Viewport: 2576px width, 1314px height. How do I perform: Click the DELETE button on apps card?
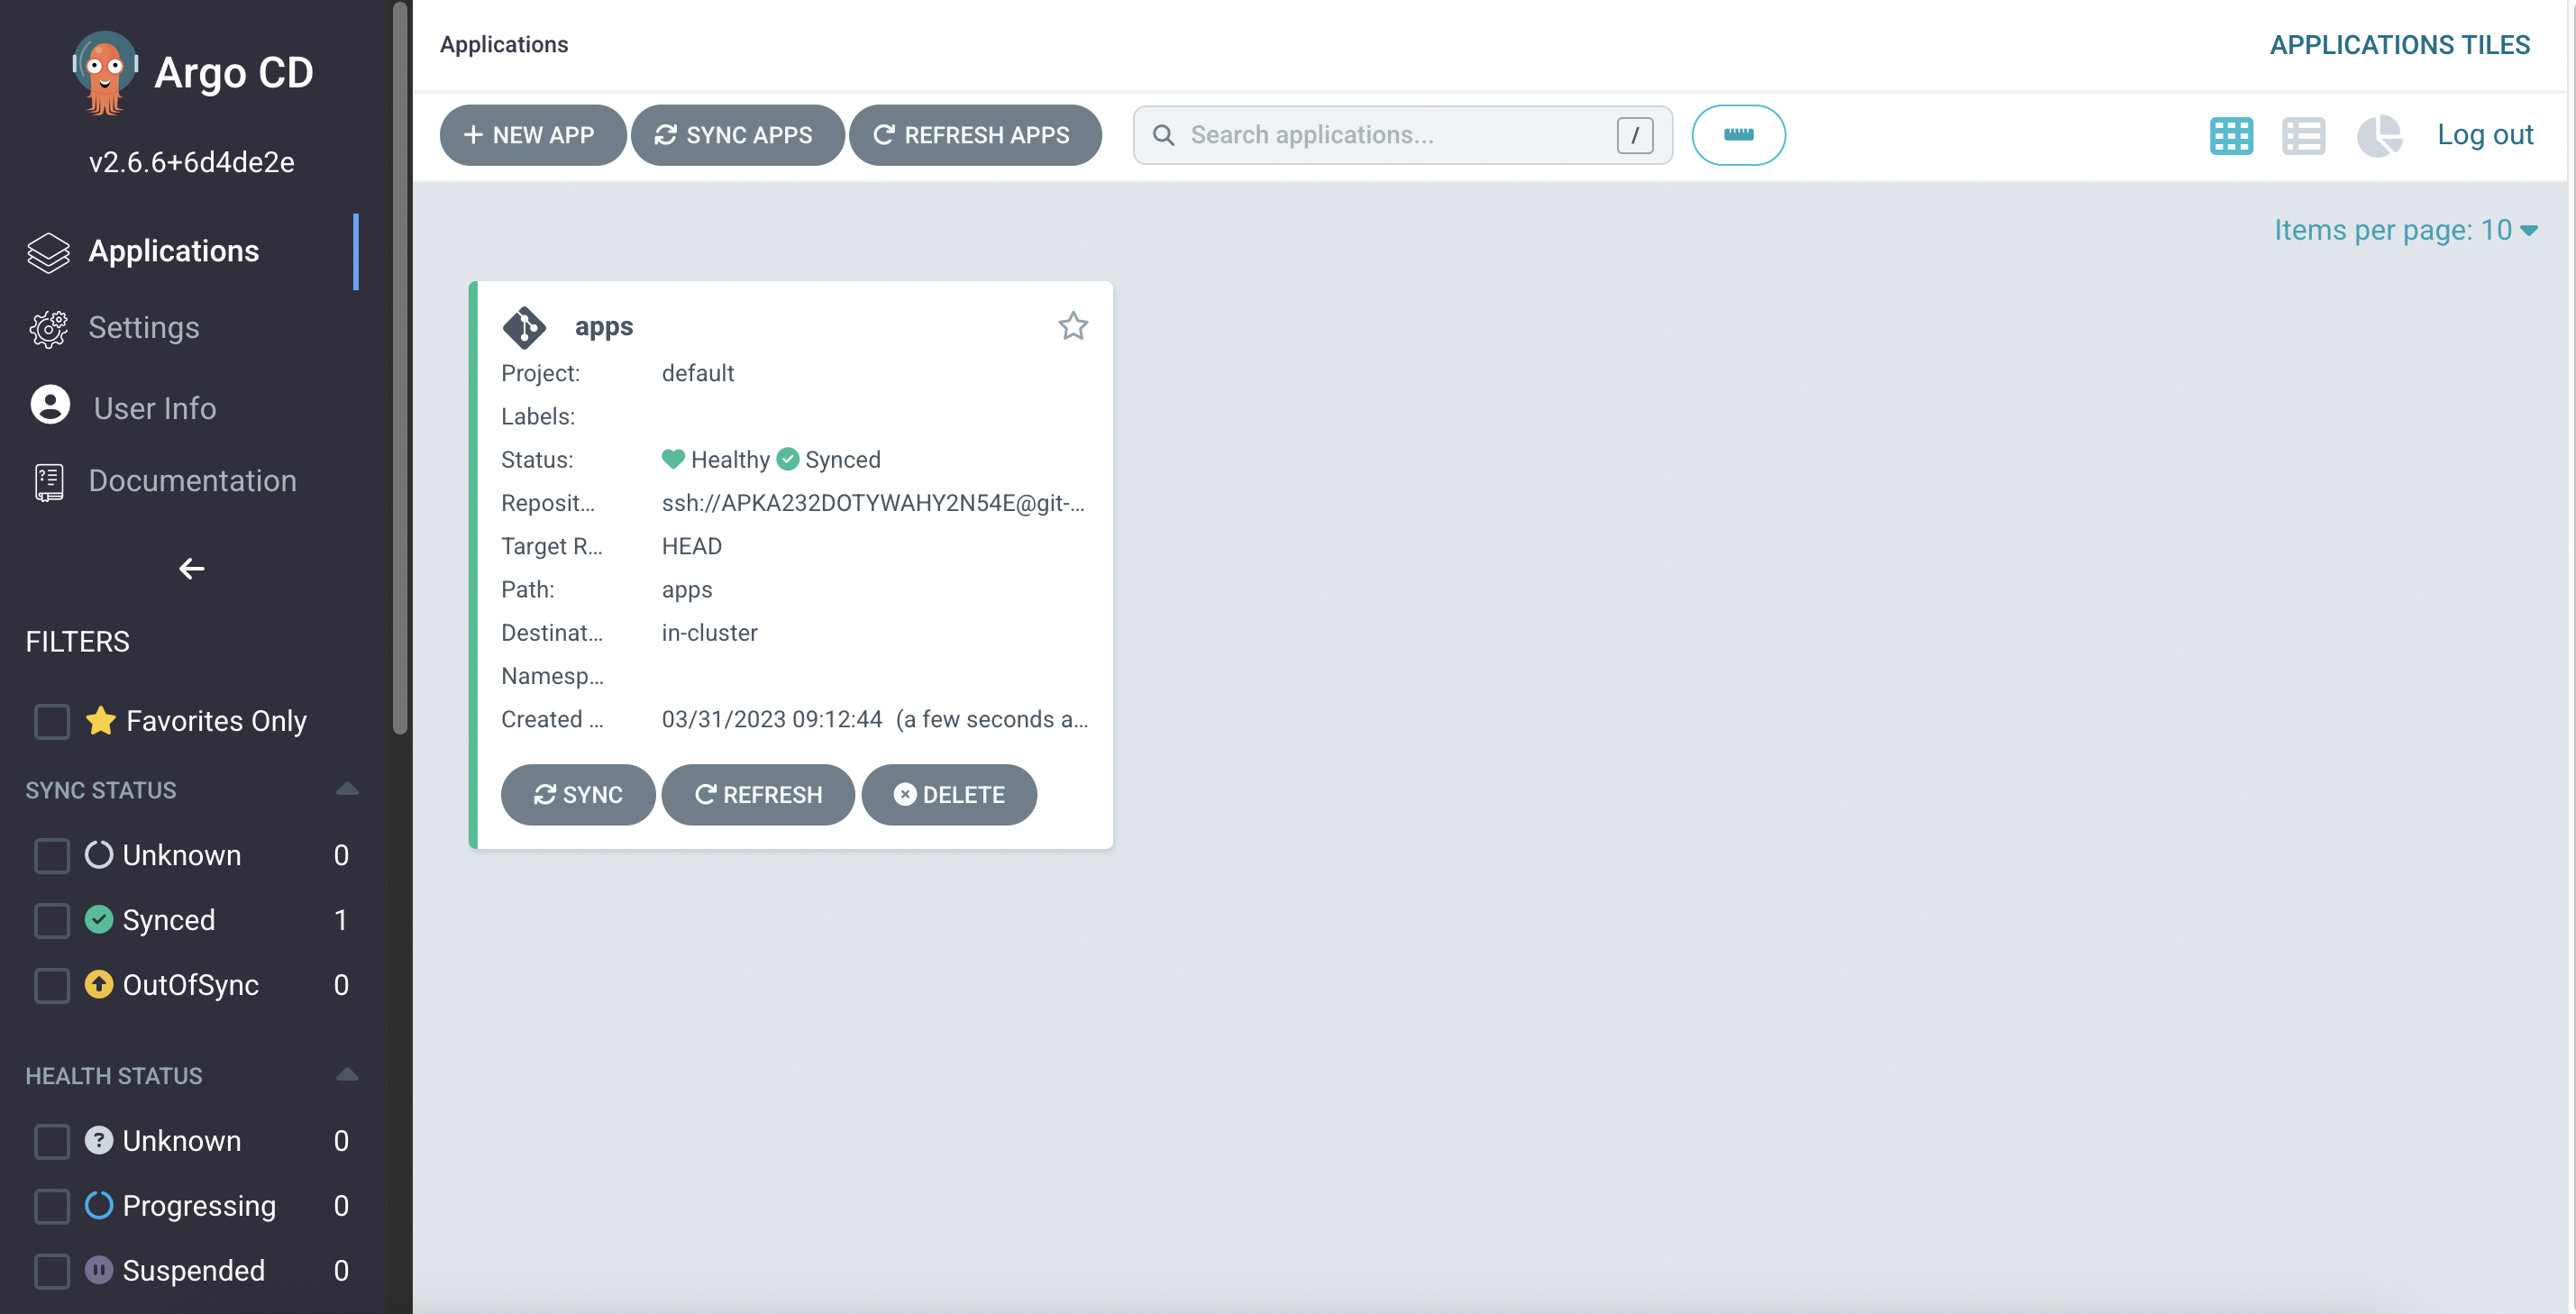click(947, 794)
